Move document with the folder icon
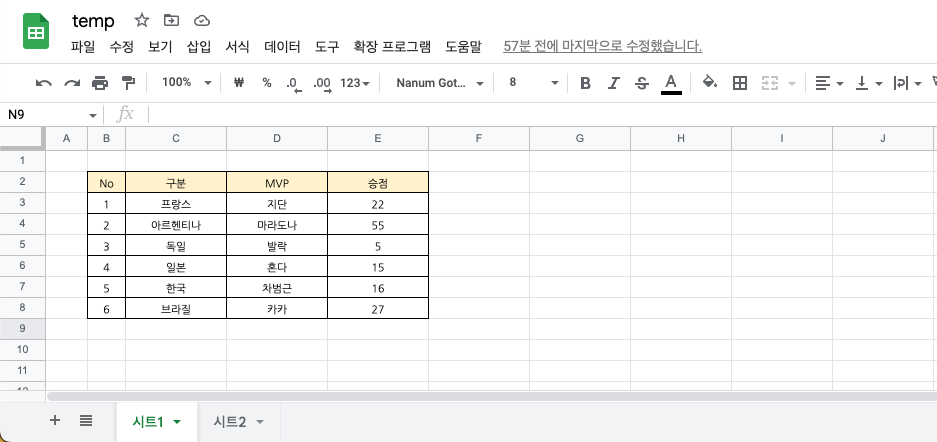The image size is (937, 442). (172, 20)
